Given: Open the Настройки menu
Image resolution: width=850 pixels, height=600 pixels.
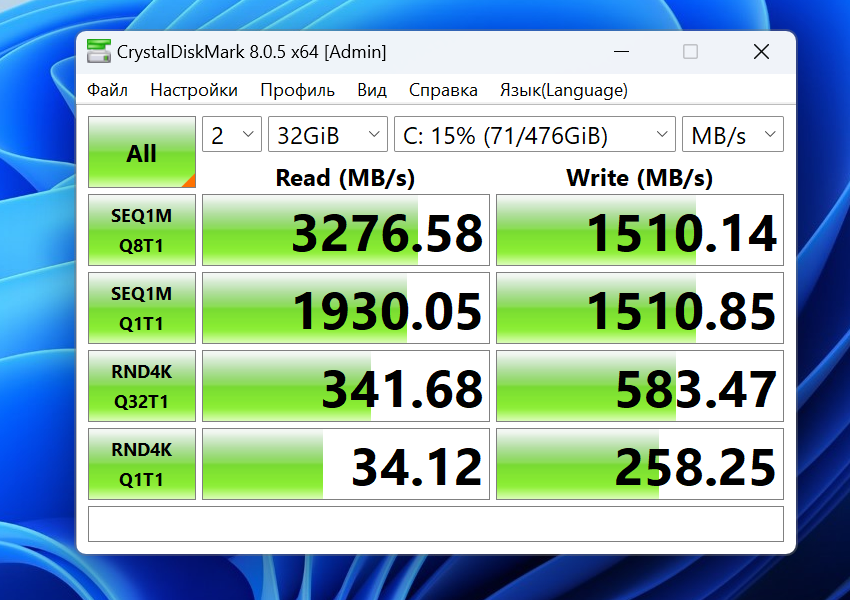Looking at the screenshot, I should pos(194,90).
